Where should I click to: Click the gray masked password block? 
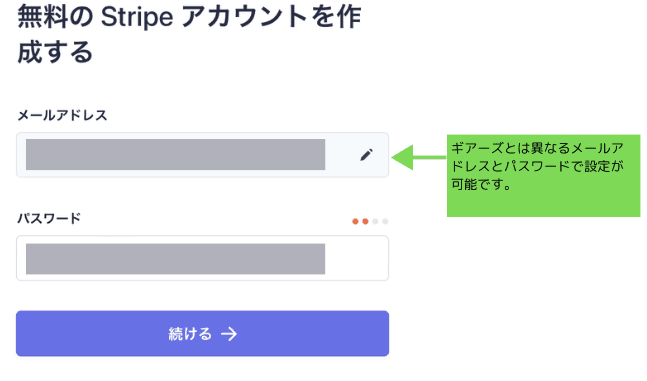pos(175,259)
